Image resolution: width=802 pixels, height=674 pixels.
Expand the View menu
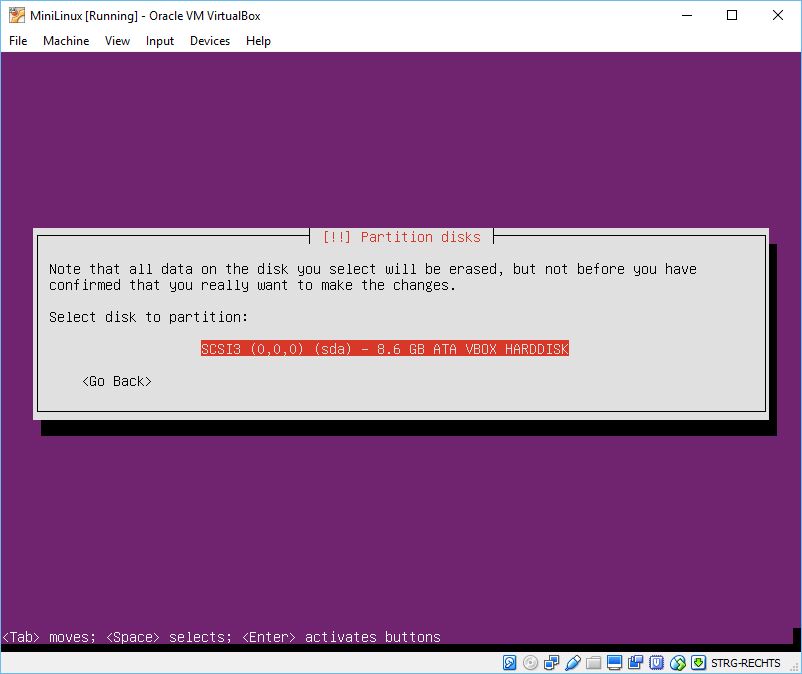pyautogui.click(x=118, y=41)
